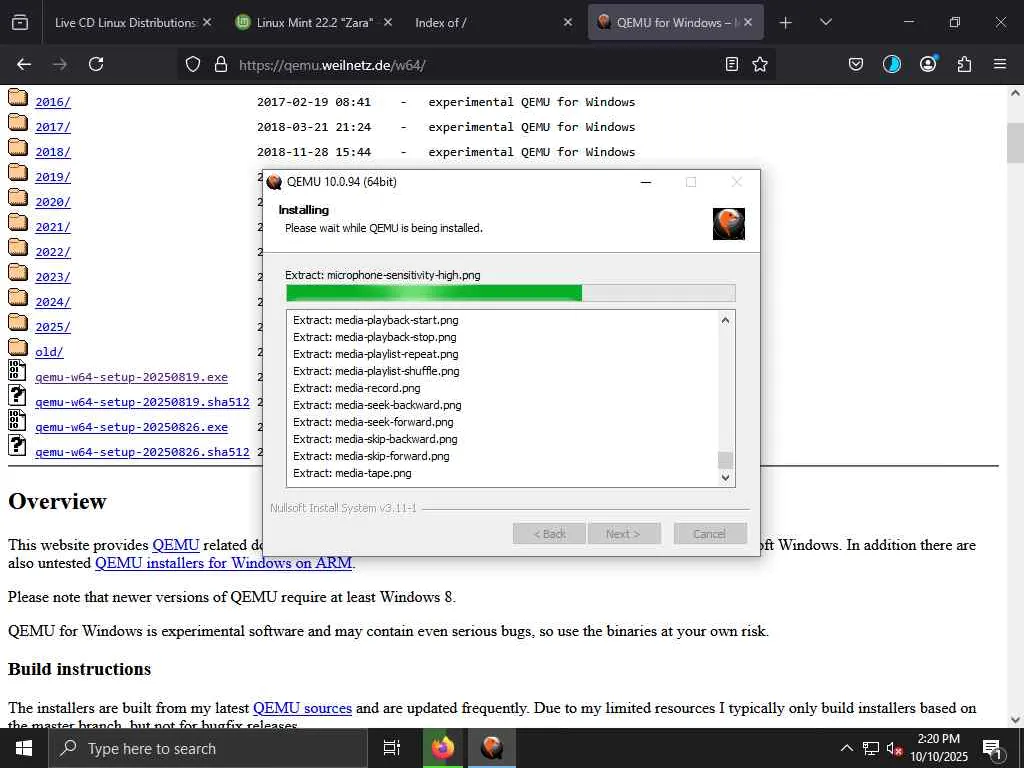Screen dimensions: 1024x768
Task: Click the installer Cancel button
Action: (710, 534)
